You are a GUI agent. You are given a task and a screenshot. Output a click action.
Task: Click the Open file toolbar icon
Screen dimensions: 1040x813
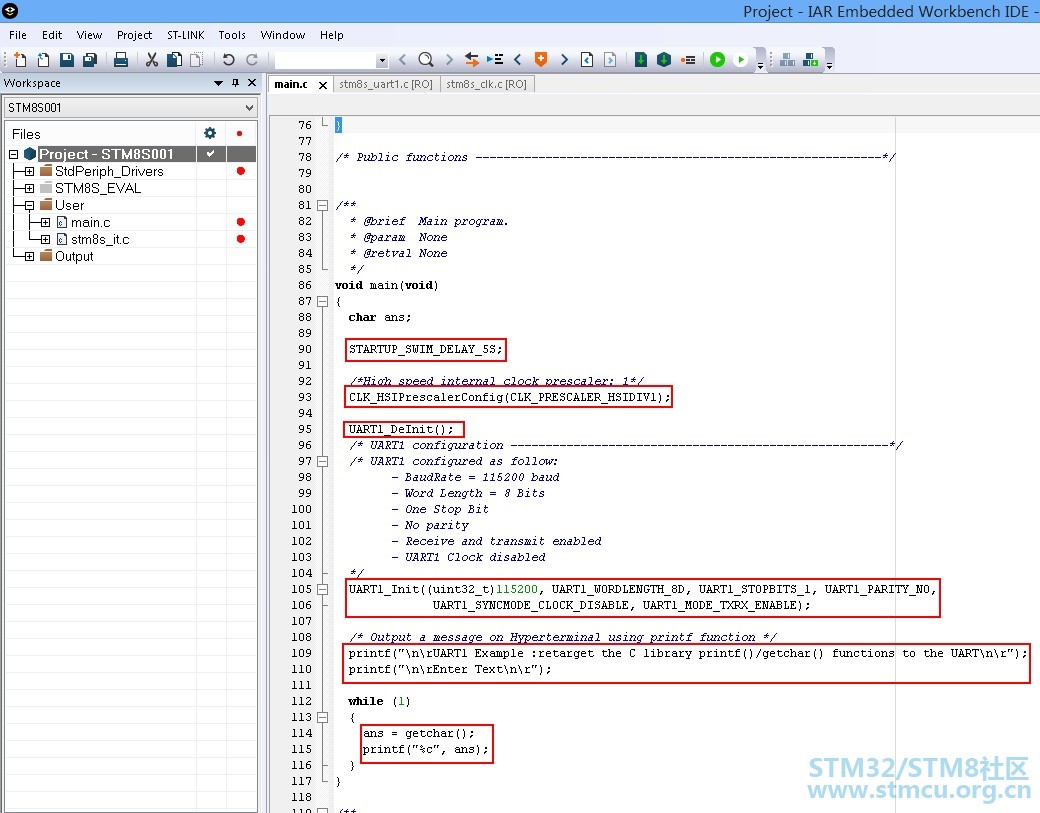coord(43,60)
